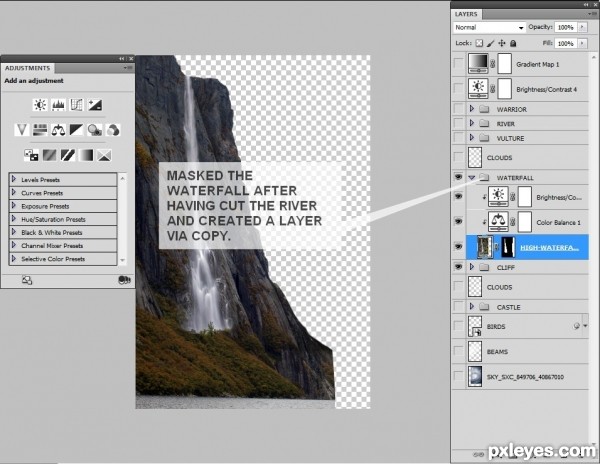This screenshot has width=600, height=464.
Task: Expand Levels Presets list
Action: pyautogui.click(x=14, y=179)
